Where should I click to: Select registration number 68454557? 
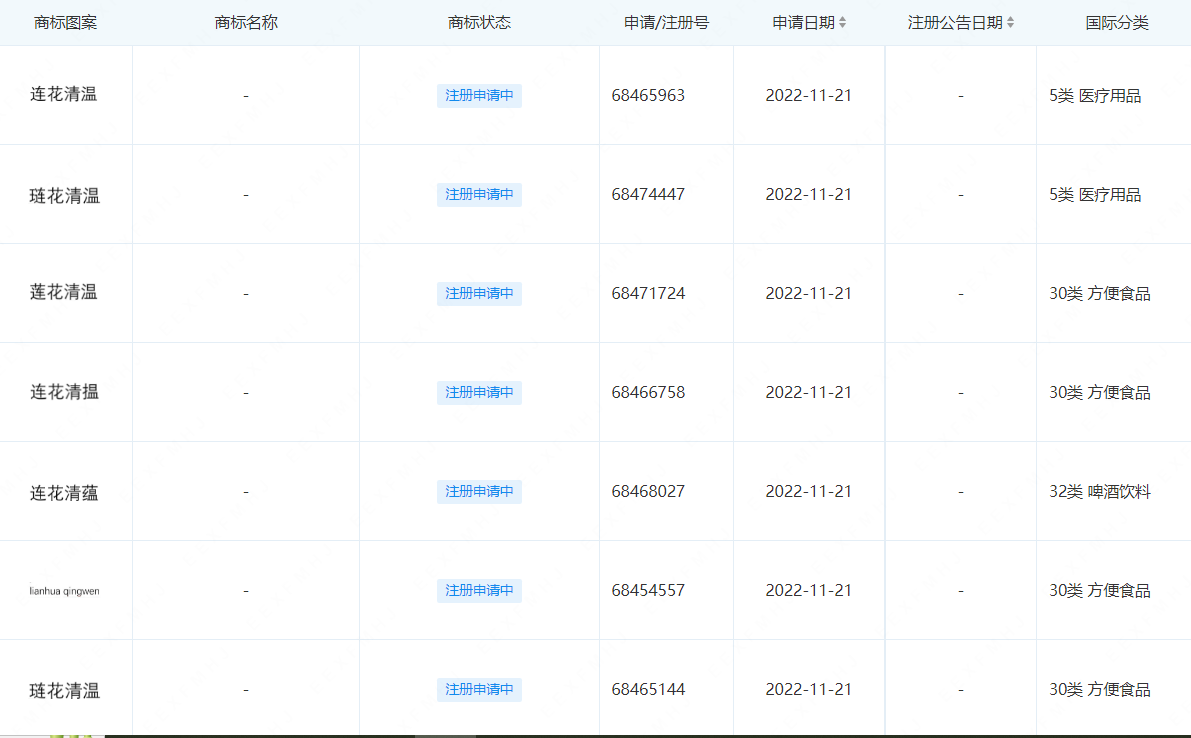[x=648, y=591]
